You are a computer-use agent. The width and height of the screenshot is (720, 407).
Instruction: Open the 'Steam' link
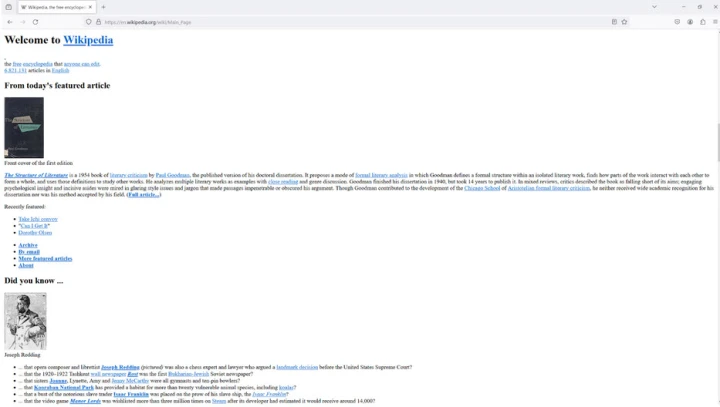(219, 401)
